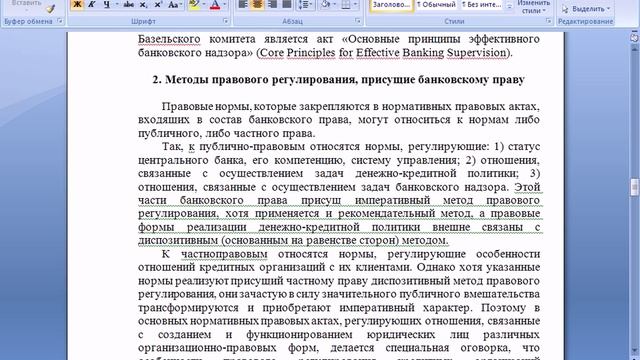Open Абзац dialog launcher

(x=358, y=21)
